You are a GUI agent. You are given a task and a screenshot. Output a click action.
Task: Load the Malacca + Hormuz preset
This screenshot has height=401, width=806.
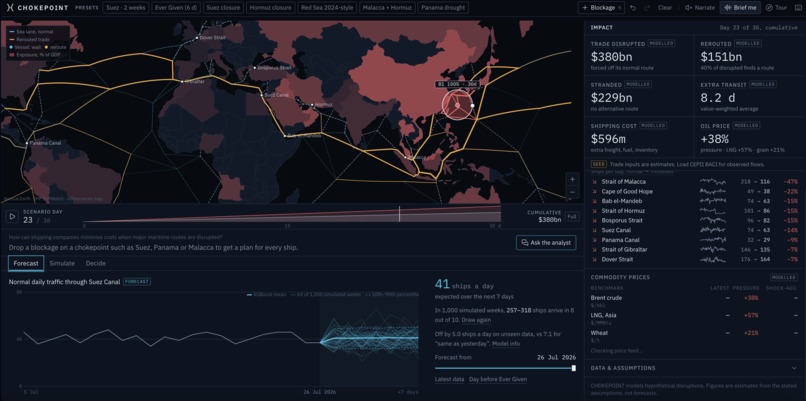(387, 8)
